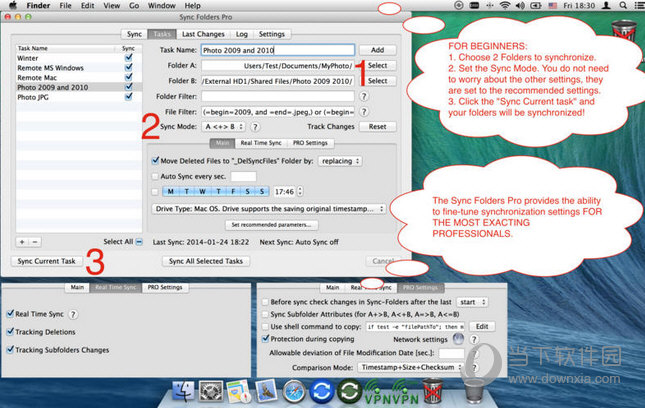Screen dimensions: 645x408
Task: Open the Log tab
Action: pos(241,34)
